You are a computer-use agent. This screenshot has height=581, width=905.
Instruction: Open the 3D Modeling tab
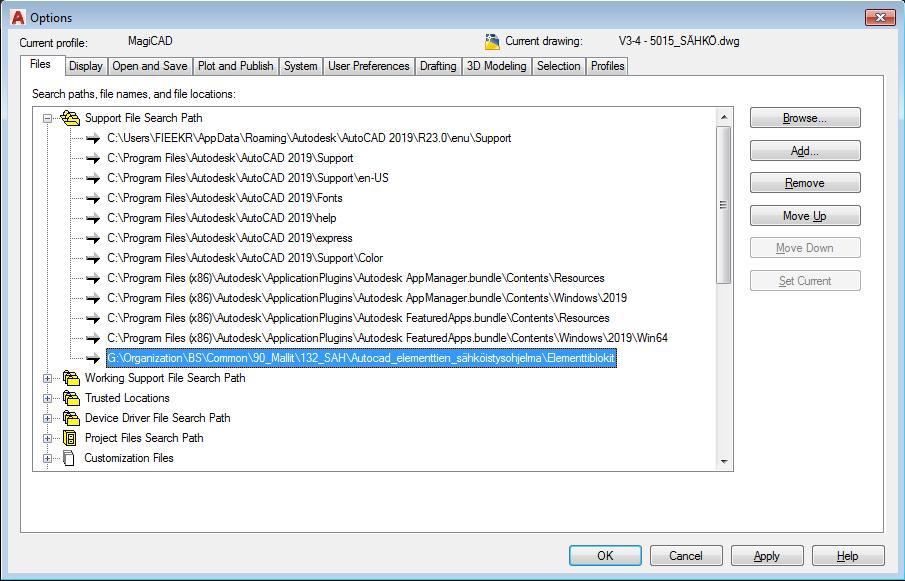(496, 66)
